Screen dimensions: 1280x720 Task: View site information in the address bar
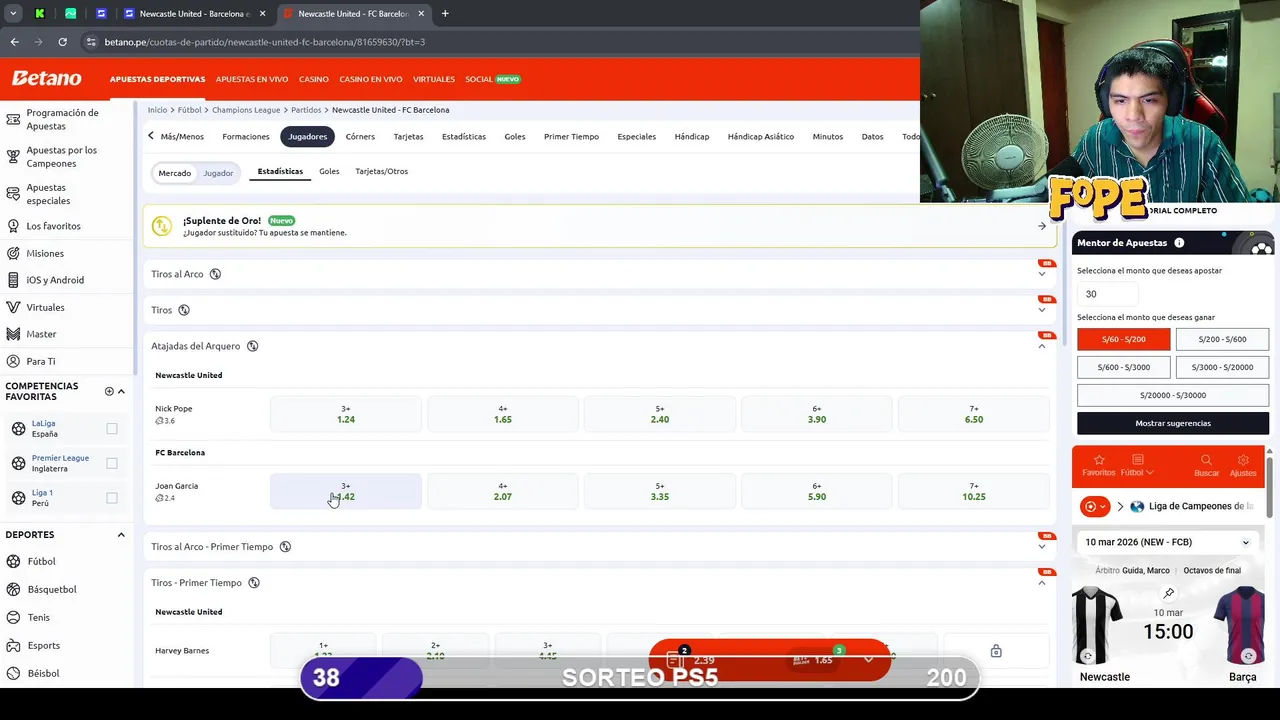click(x=91, y=42)
